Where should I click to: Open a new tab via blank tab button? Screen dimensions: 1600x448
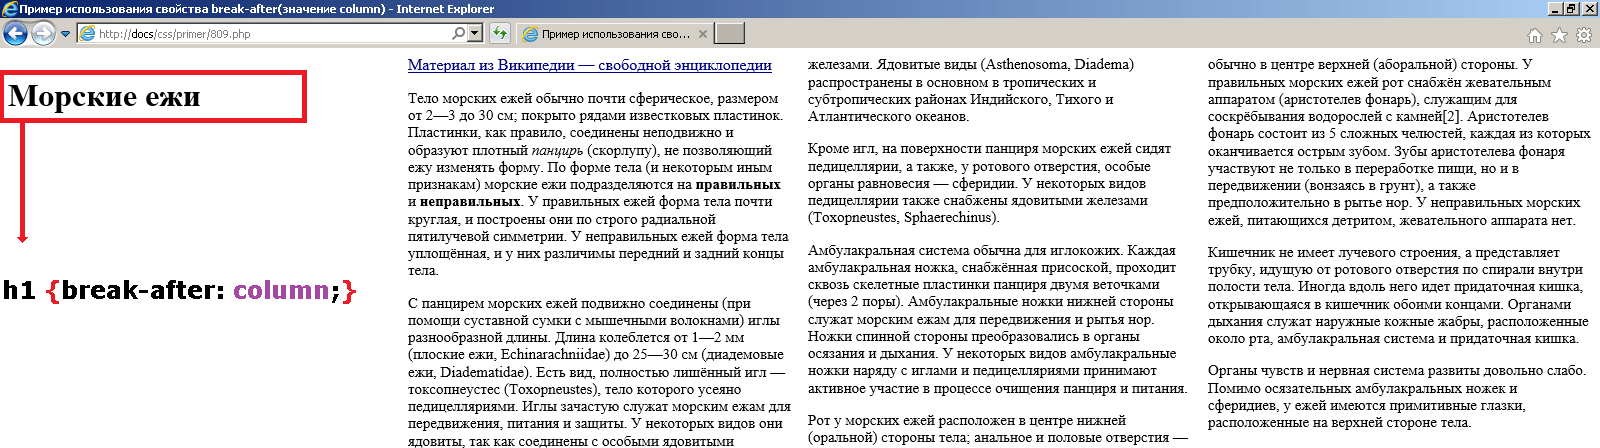click(730, 34)
